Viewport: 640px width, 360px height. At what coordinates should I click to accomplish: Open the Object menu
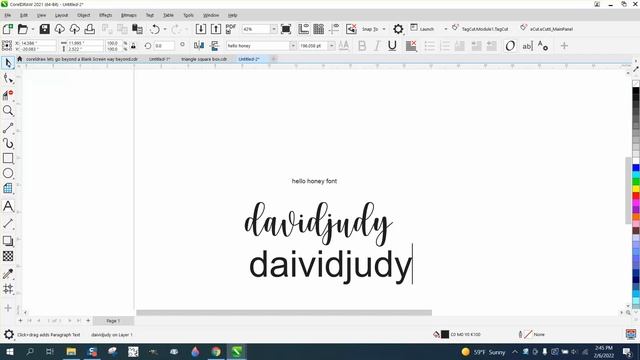pyautogui.click(x=84, y=15)
